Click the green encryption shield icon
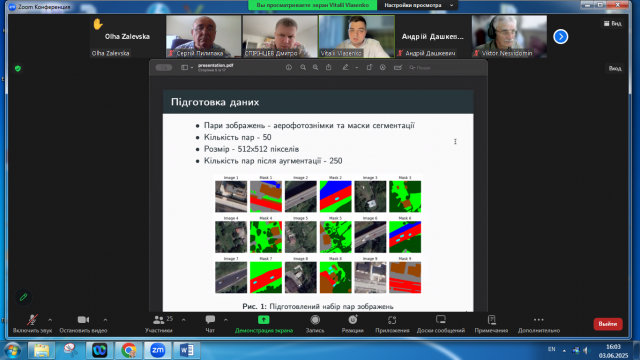The height and width of the screenshot is (360, 640). [x=18, y=69]
